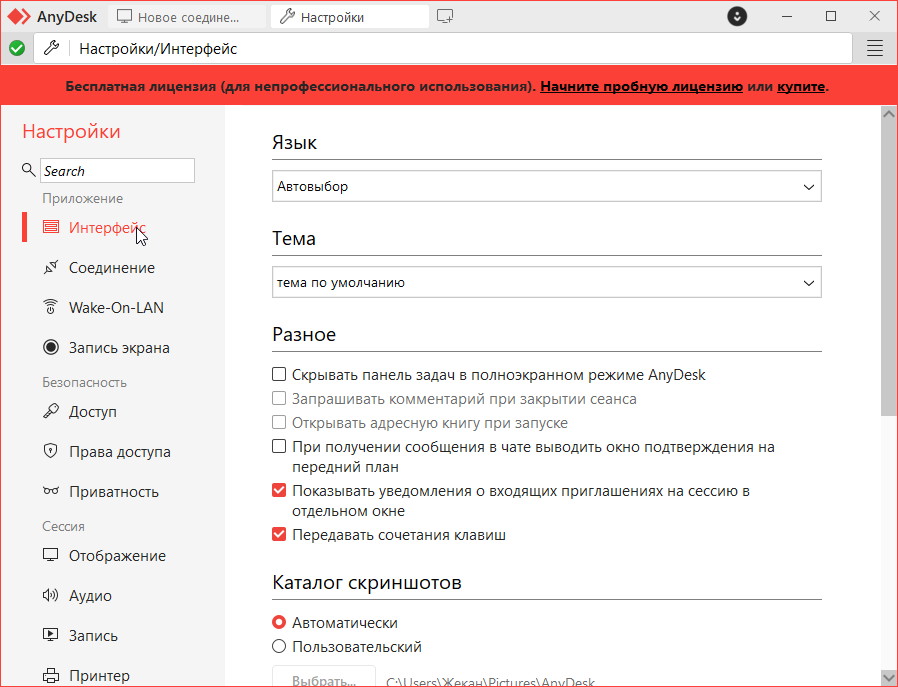Click the Запись экрана record icon
This screenshot has height=687, width=898.
tap(51, 348)
